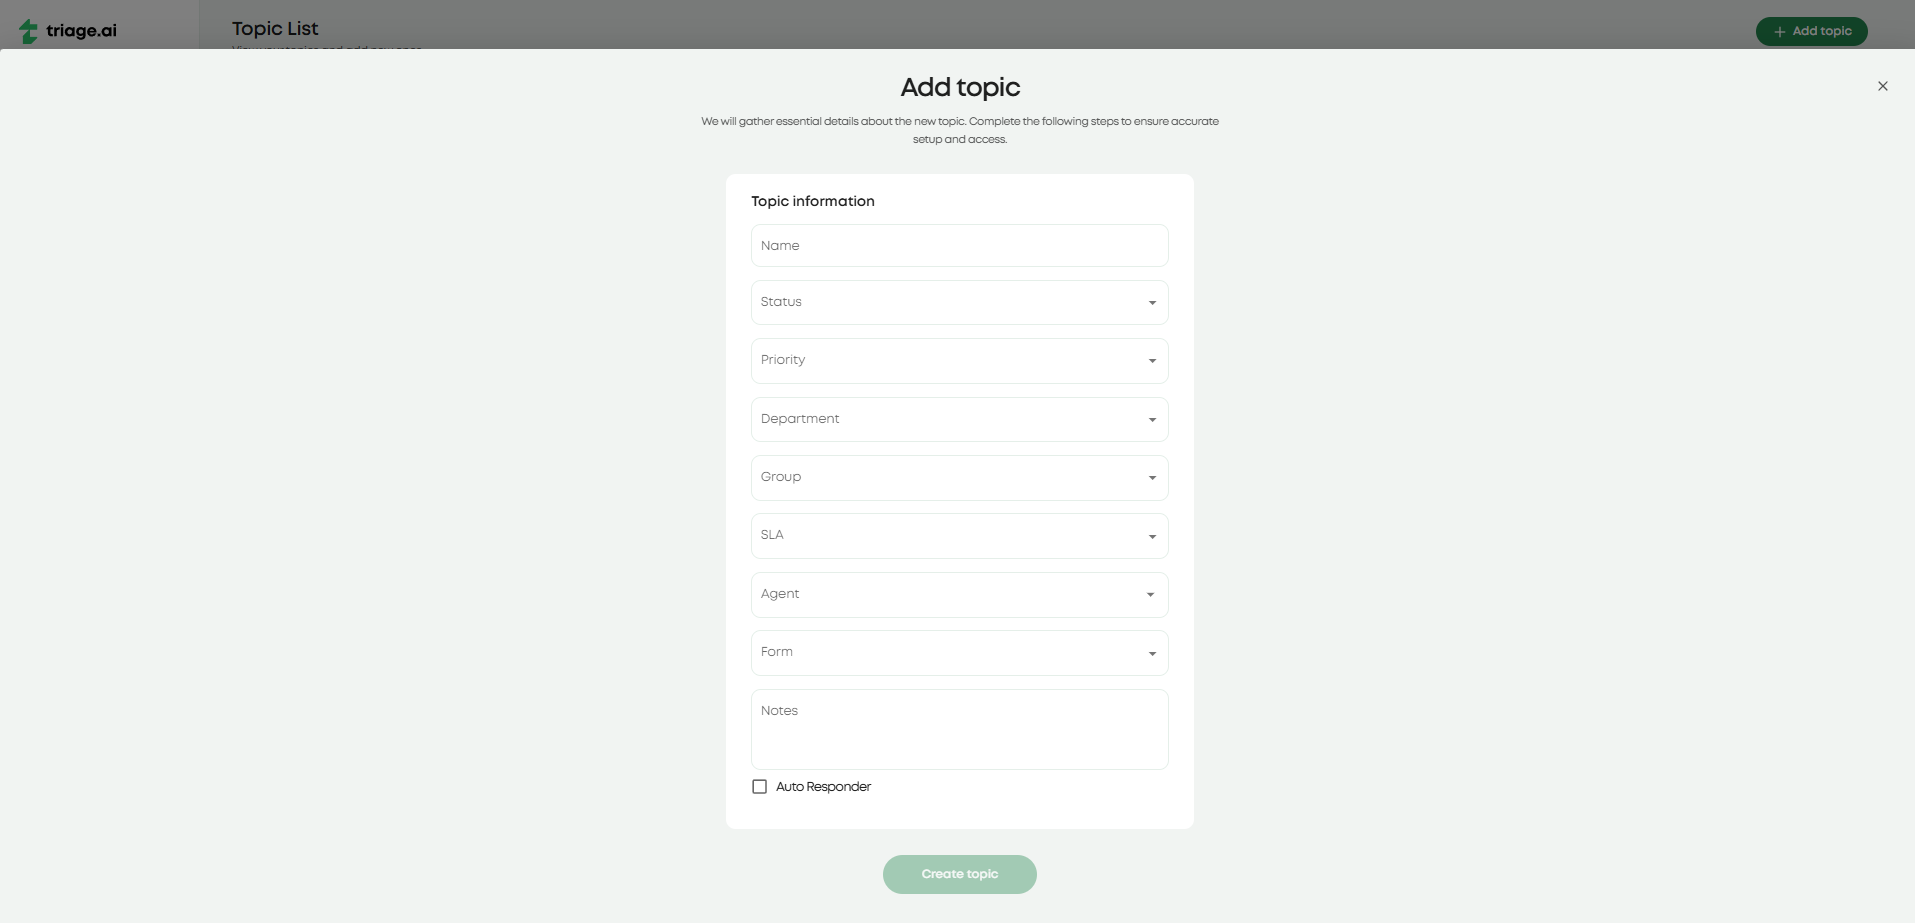Screen dimensions: 1915x923
Task: Click the triage.ai logo icon
Action: (x=29, y=32)
